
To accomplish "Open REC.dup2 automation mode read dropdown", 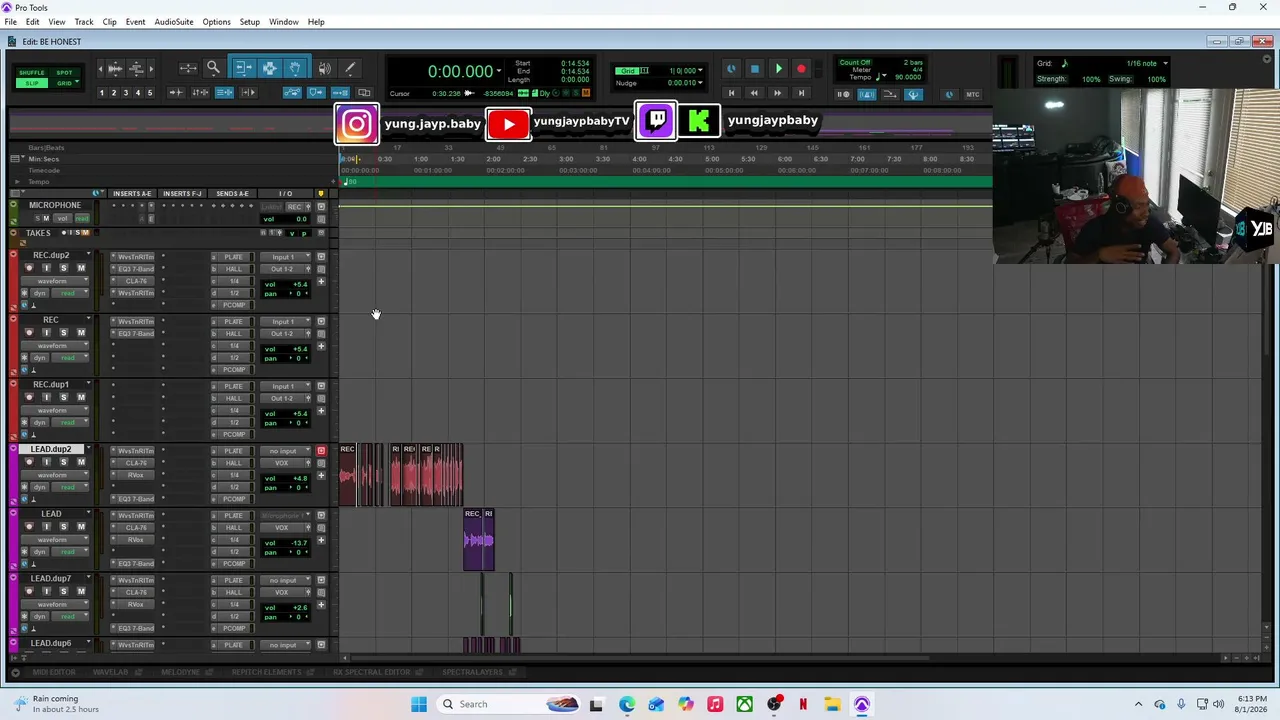I will pyautogui.click(x=68, y=293).
